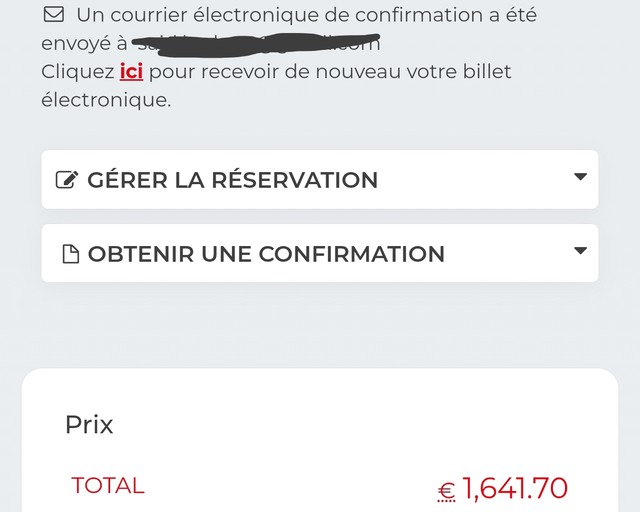Select the total price 1,641.70
Viewport: 640px width, 512px height.
pyautogui.click(x=515, y=488)
